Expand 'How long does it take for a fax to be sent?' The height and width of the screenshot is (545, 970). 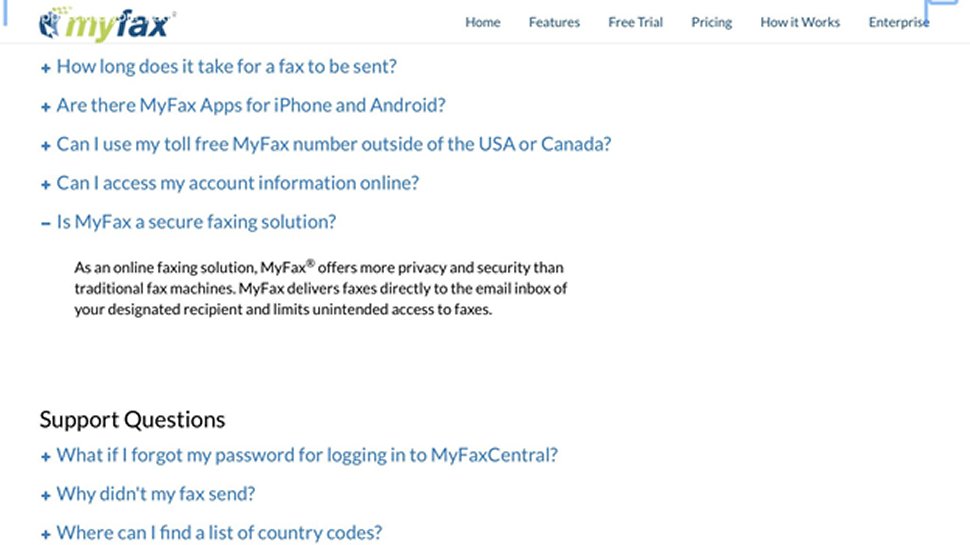[226, 66]
